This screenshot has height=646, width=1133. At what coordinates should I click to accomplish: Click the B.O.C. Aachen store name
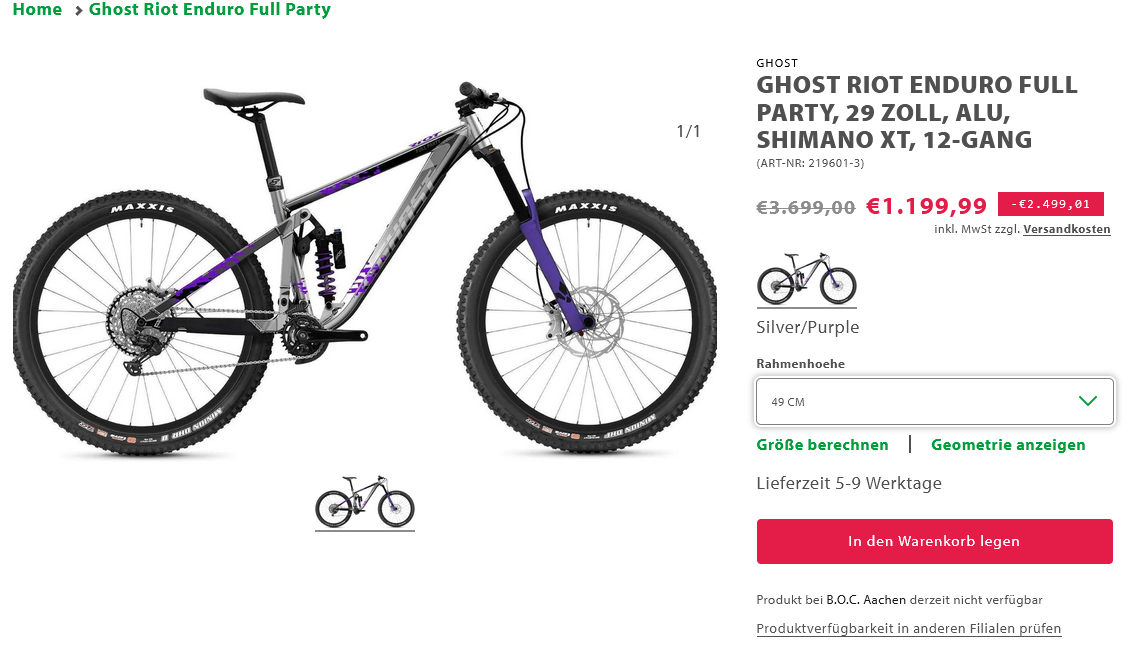coord(865,600)
